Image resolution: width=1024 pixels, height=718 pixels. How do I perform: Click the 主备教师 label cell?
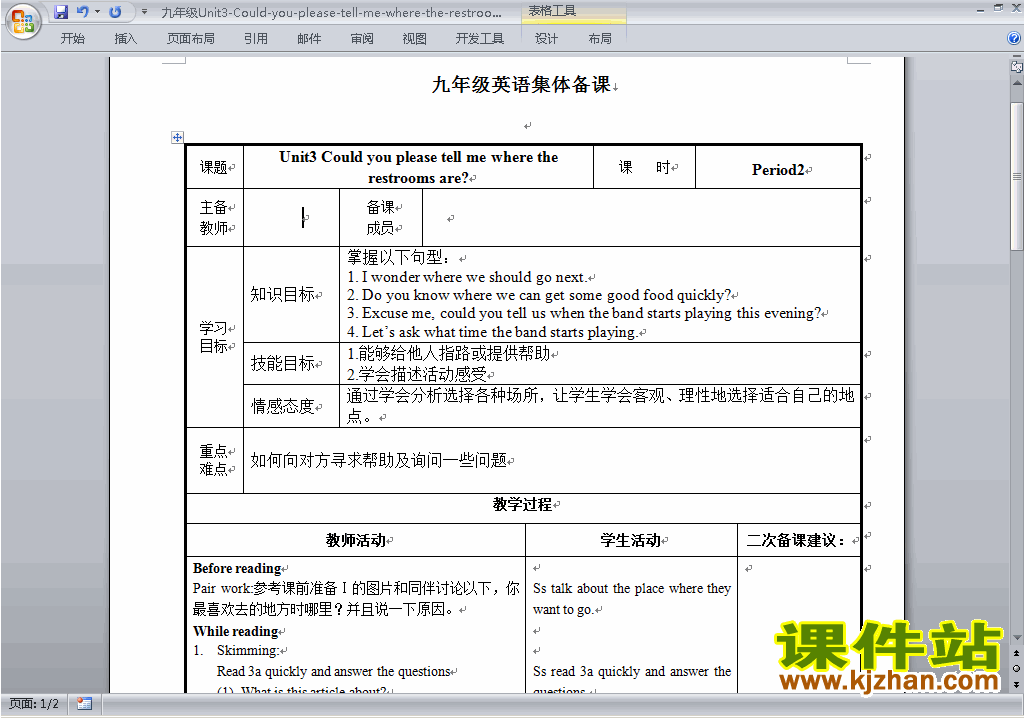pos(215,218)
